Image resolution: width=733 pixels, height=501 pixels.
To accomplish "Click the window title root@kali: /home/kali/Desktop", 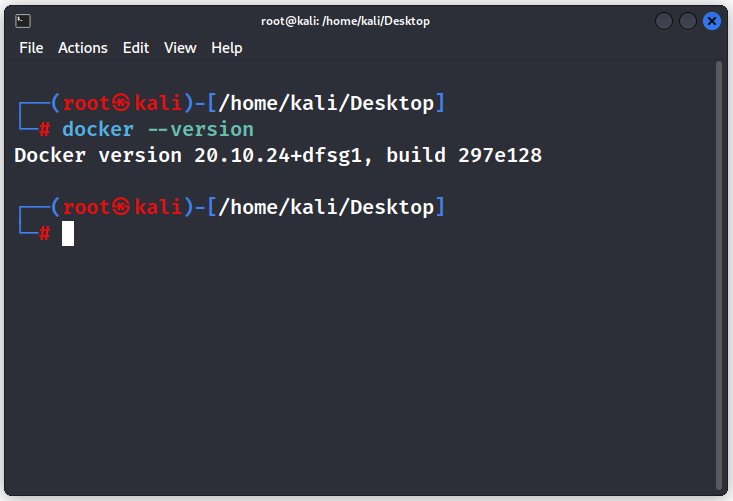I will [345, 21].
